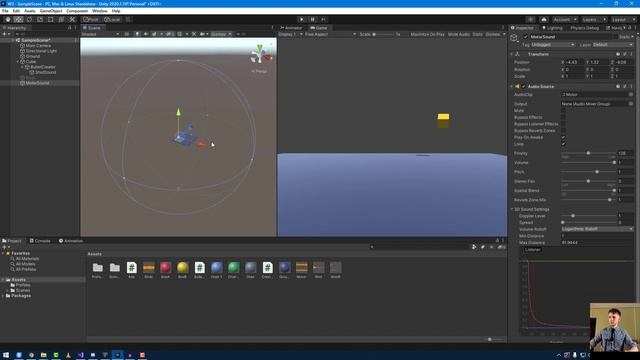Disable the Loop checkbox
The height and width of the screenshot is (360, 640).
point(563,144)
